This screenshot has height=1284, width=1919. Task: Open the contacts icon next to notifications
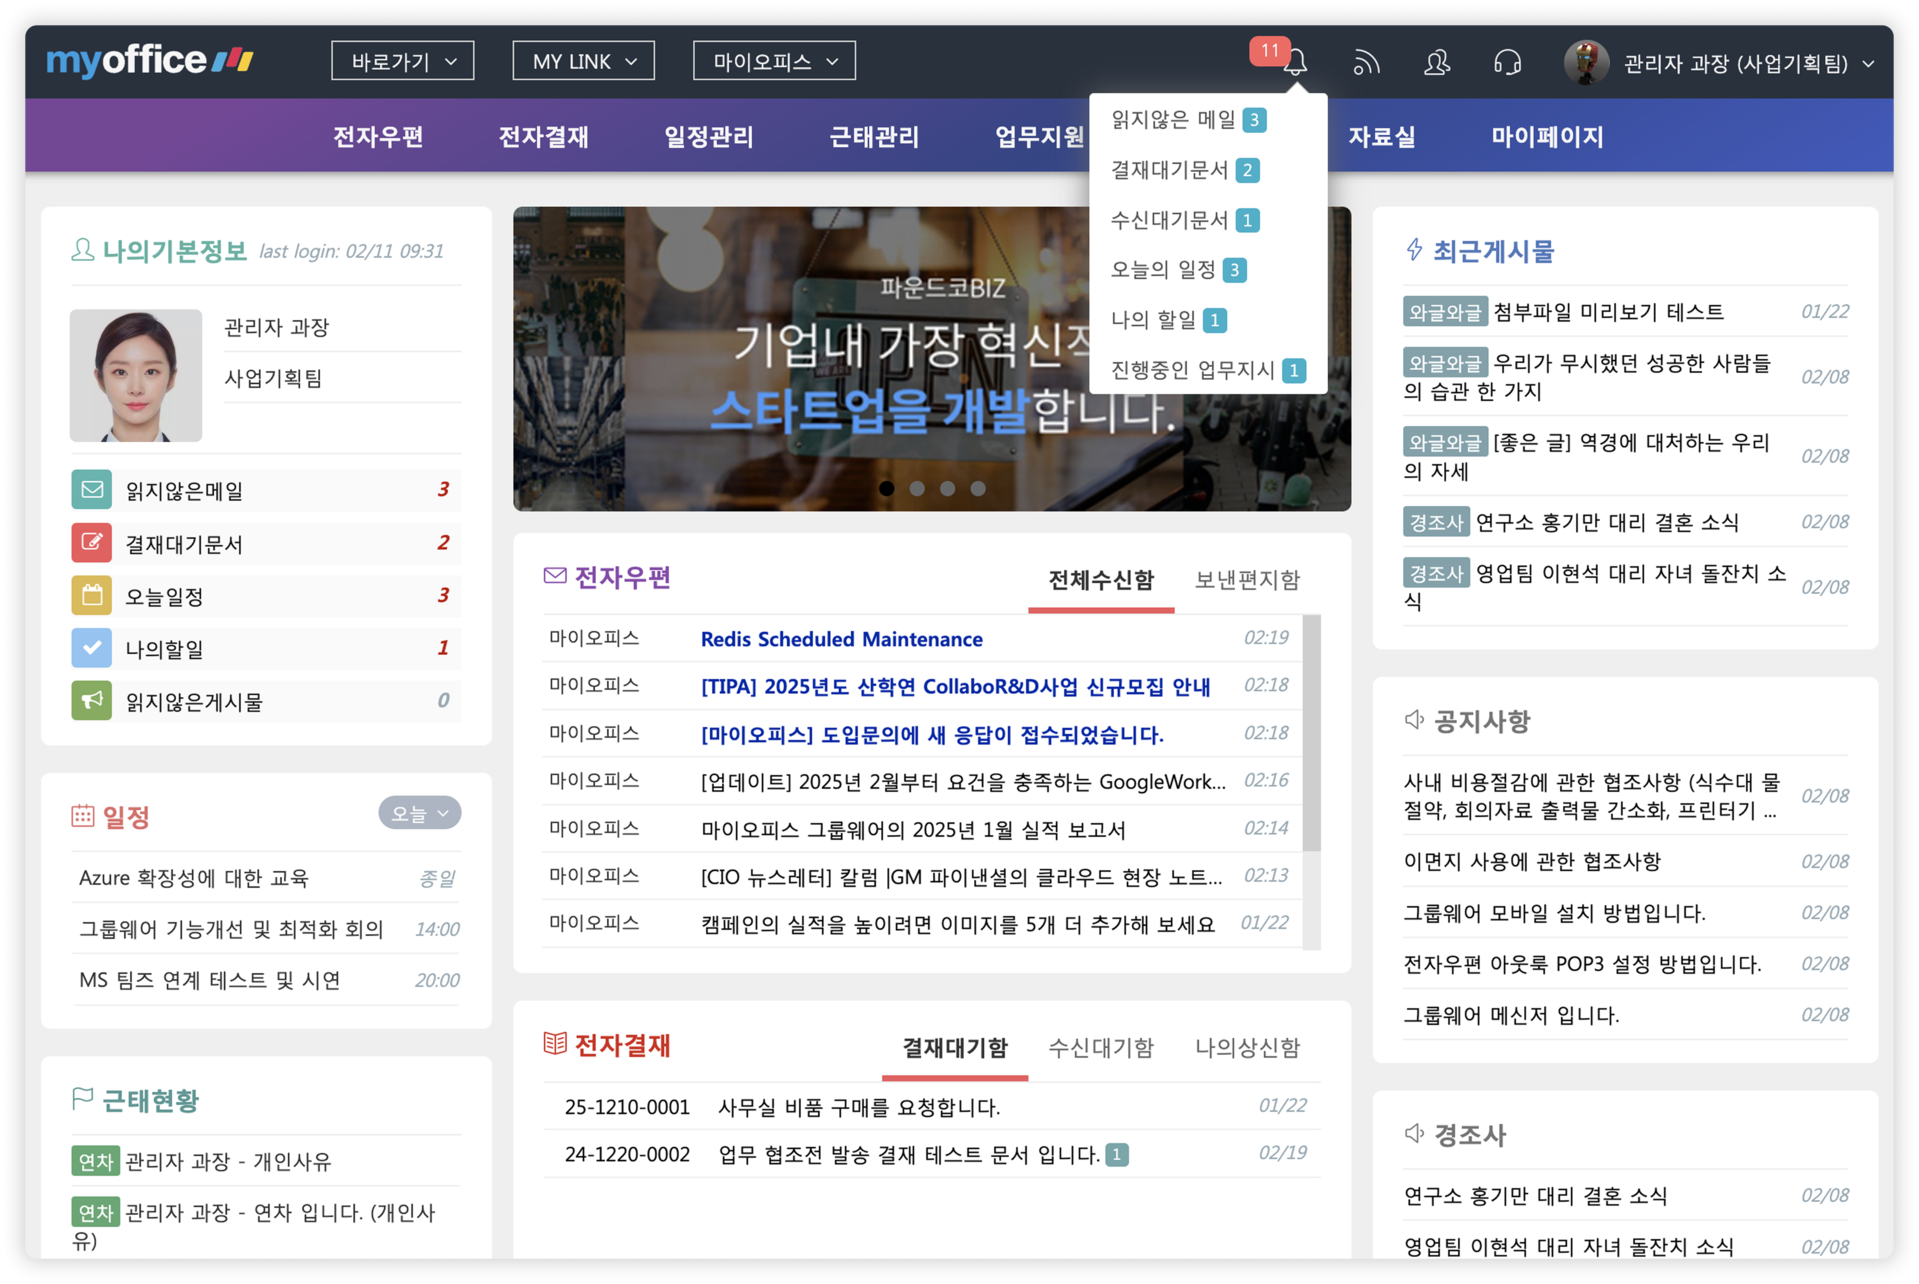(1436, 62)
